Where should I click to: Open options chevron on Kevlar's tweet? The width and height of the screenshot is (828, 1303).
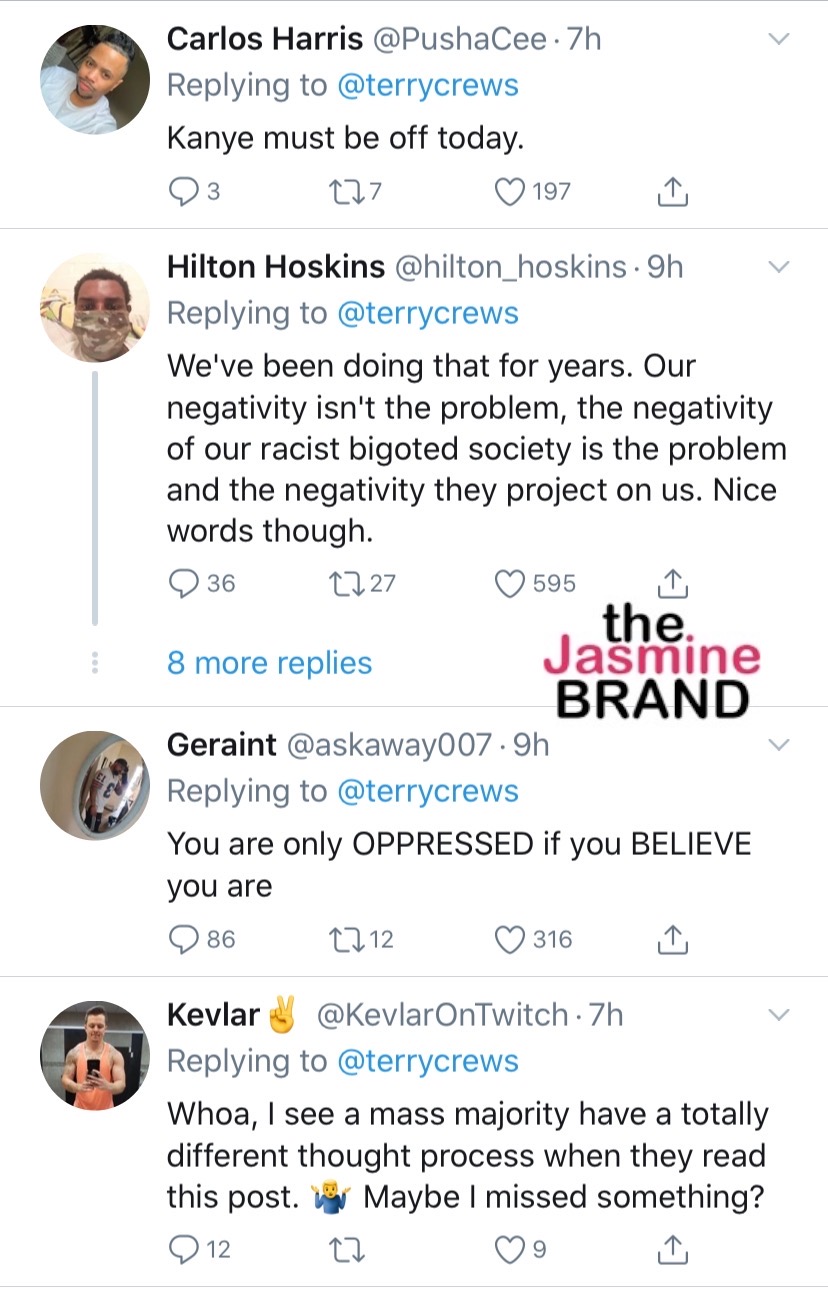(779, 1016)
